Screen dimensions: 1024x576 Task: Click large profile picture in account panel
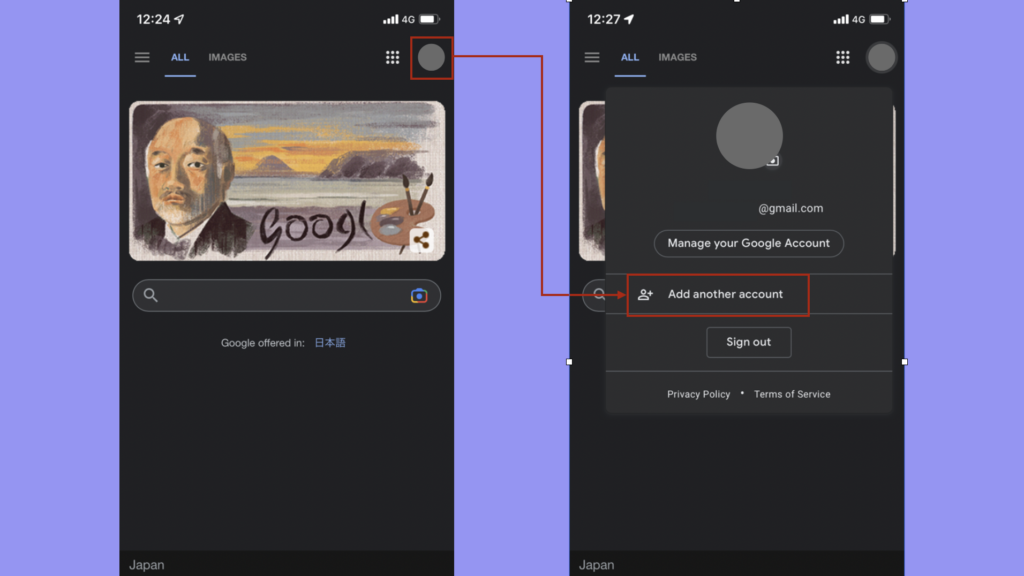[749, 136]
